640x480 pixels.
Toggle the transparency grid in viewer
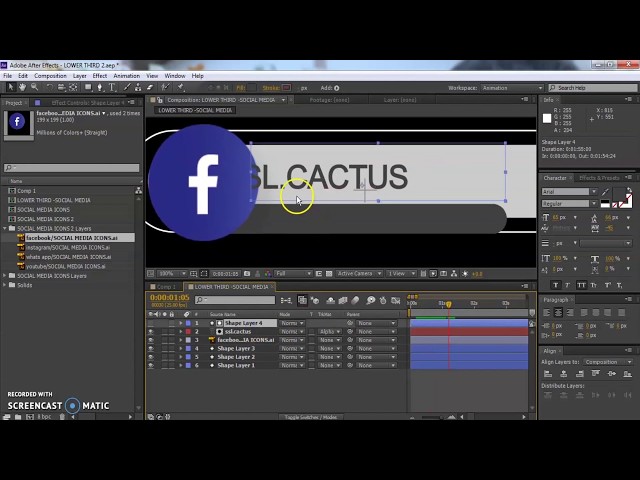pos(329,273)
